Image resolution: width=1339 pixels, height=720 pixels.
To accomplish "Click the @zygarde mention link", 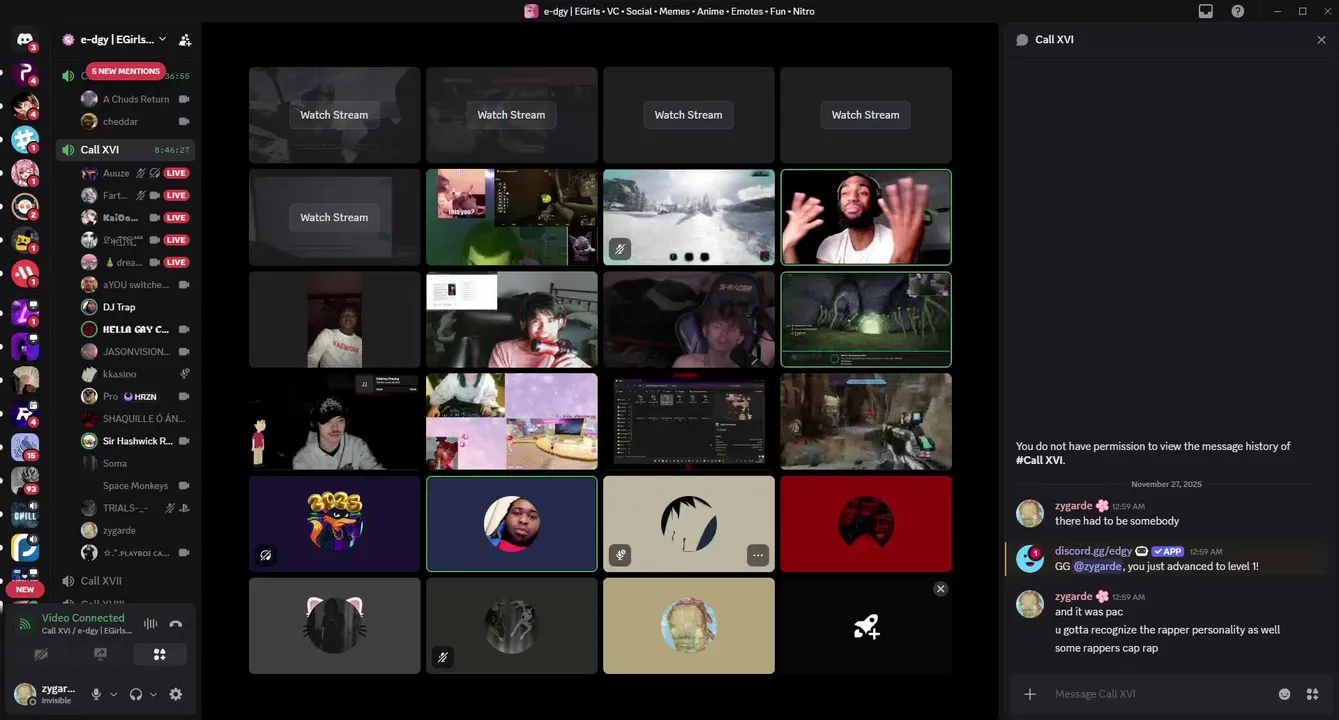I will 1098,566.
